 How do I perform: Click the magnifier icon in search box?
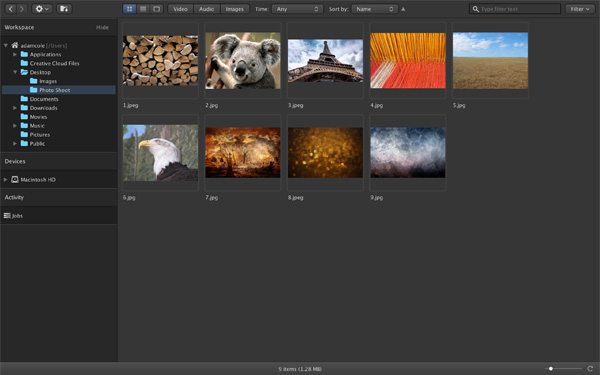tap(475, 9)
